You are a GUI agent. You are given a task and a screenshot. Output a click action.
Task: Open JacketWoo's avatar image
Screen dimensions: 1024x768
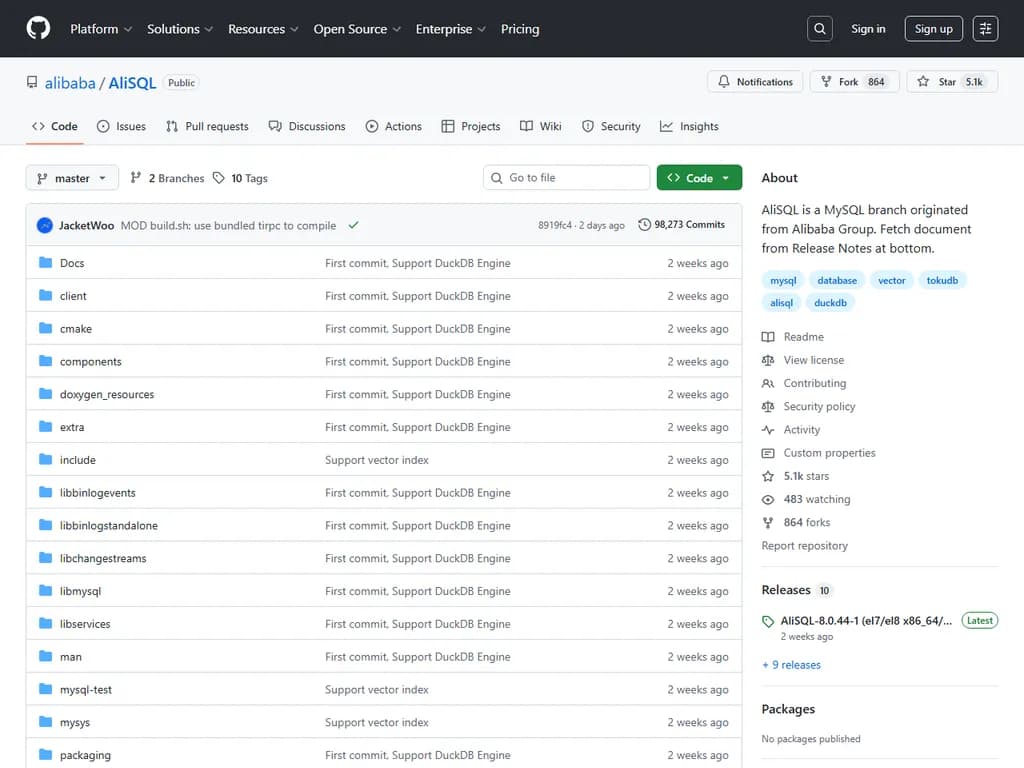tap(45, 225)
